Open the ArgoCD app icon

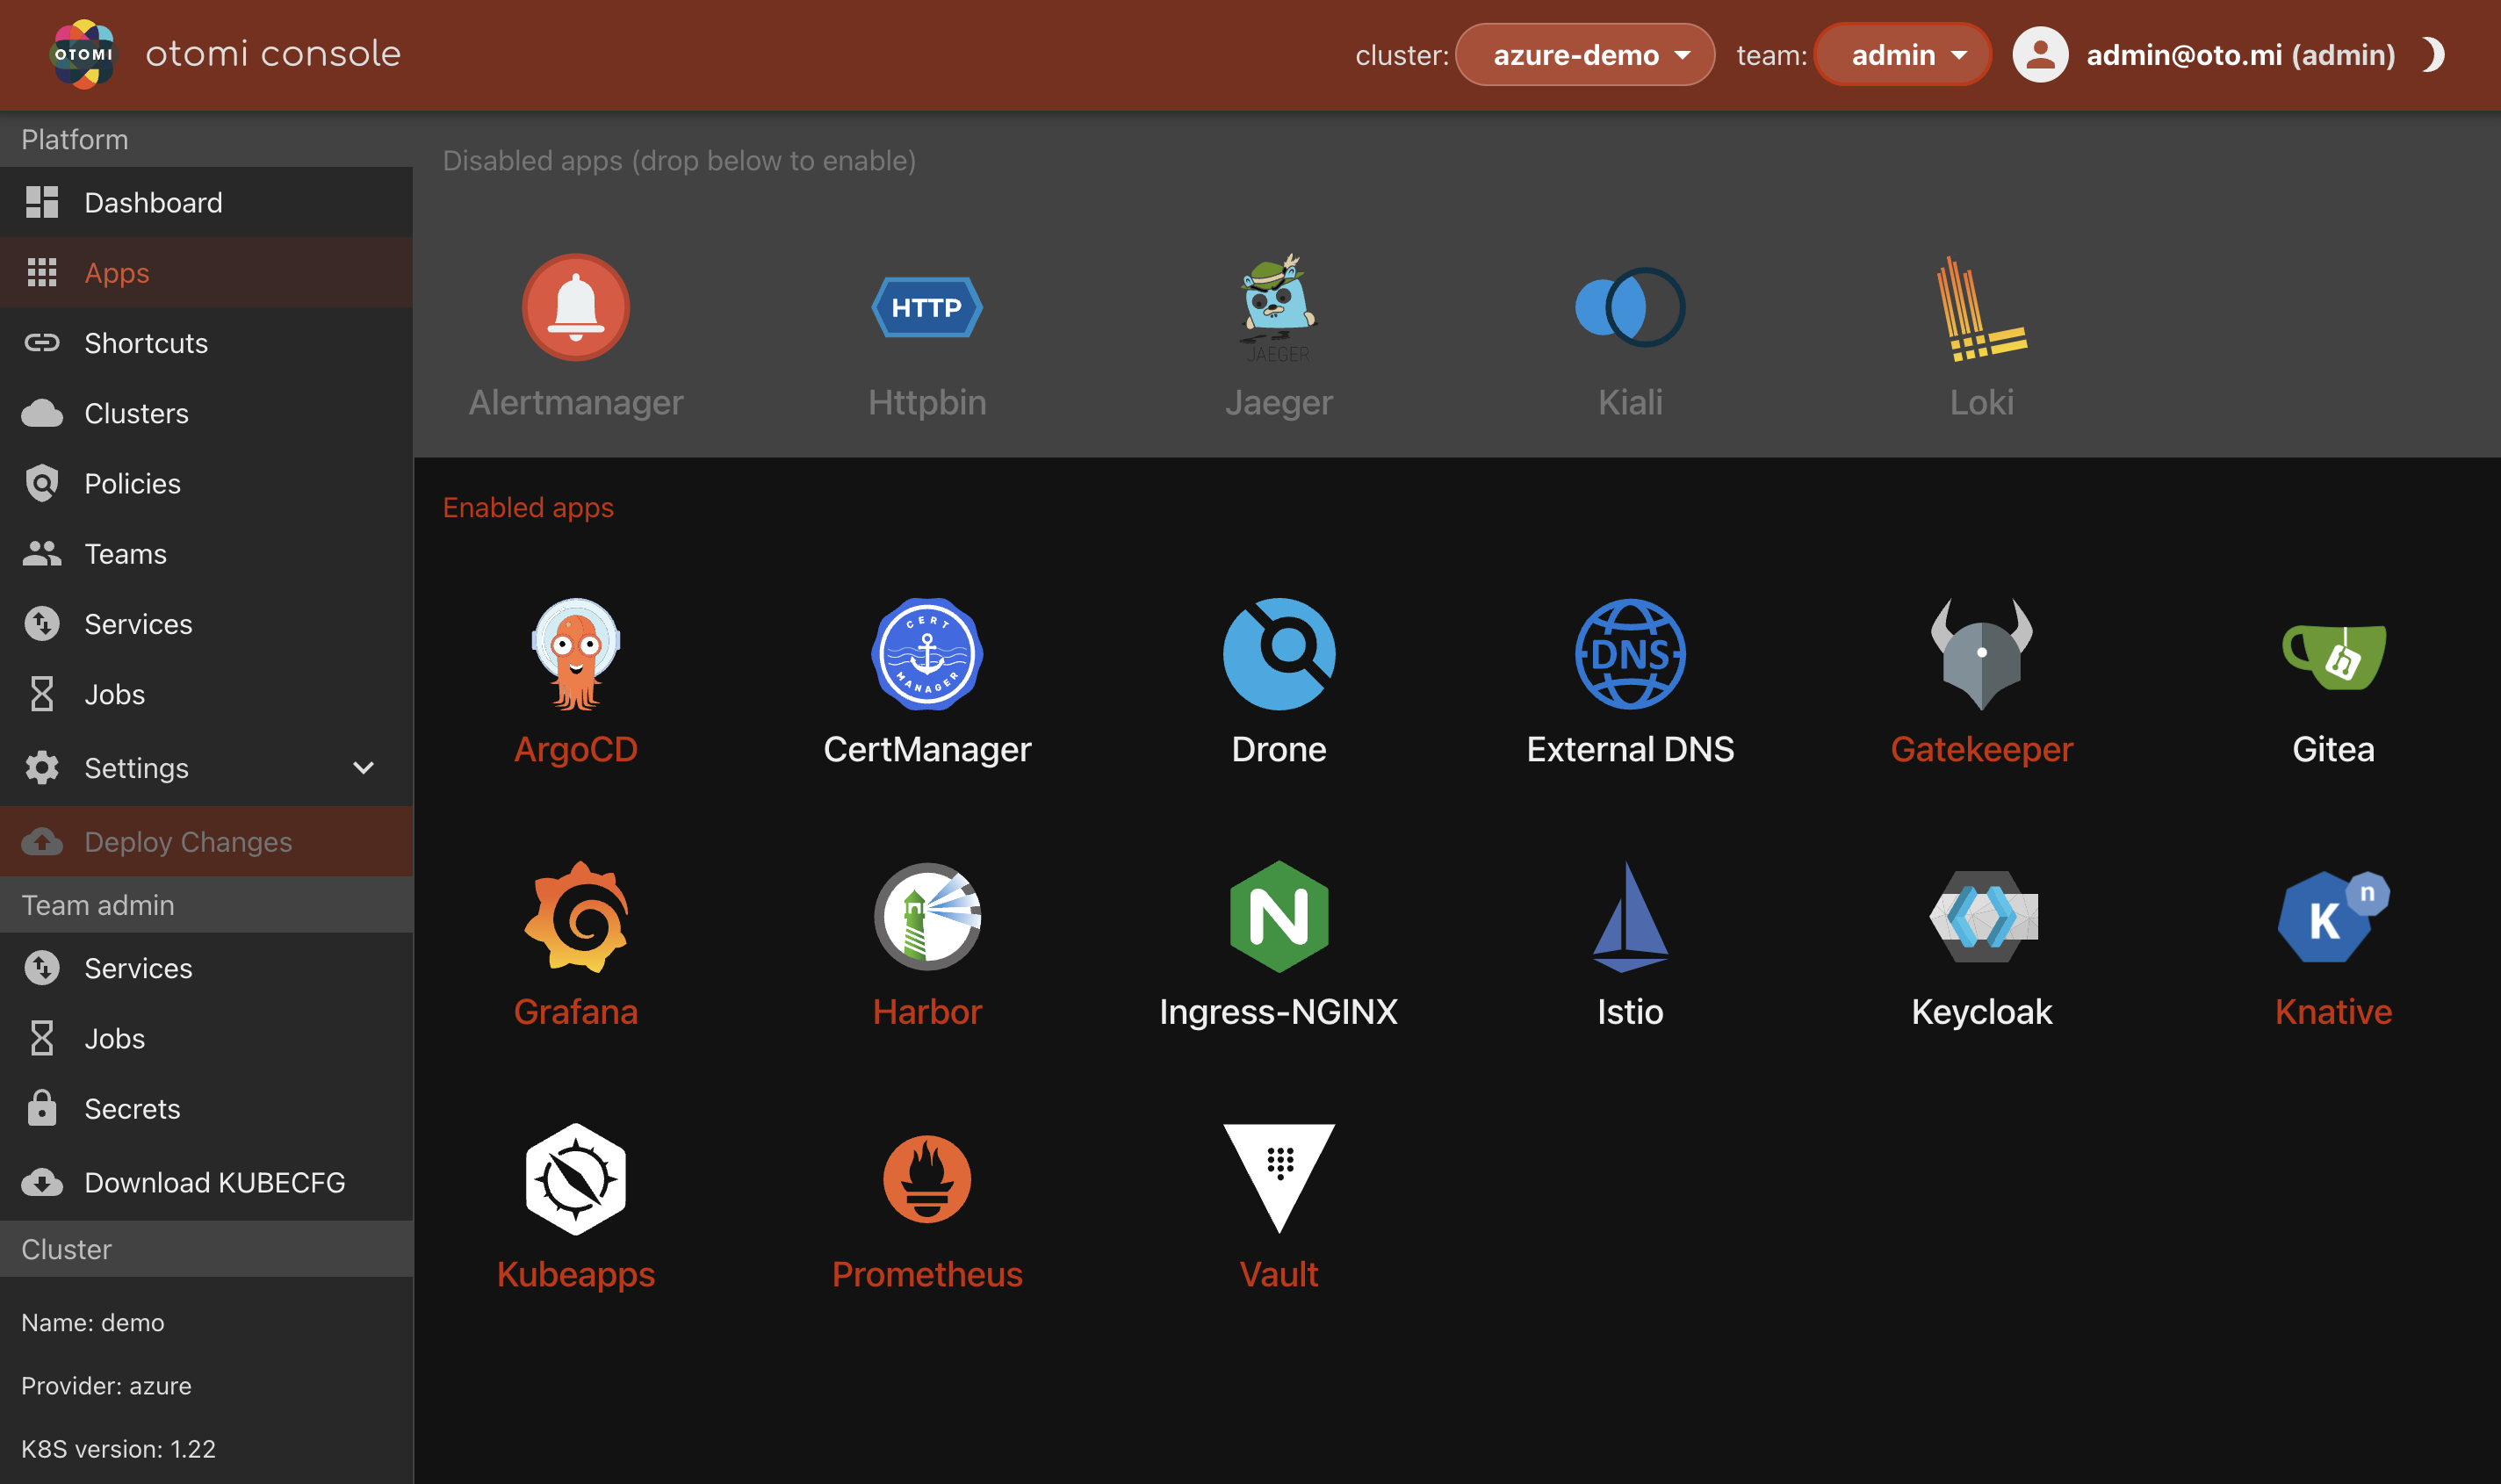(x=575, y=654)
